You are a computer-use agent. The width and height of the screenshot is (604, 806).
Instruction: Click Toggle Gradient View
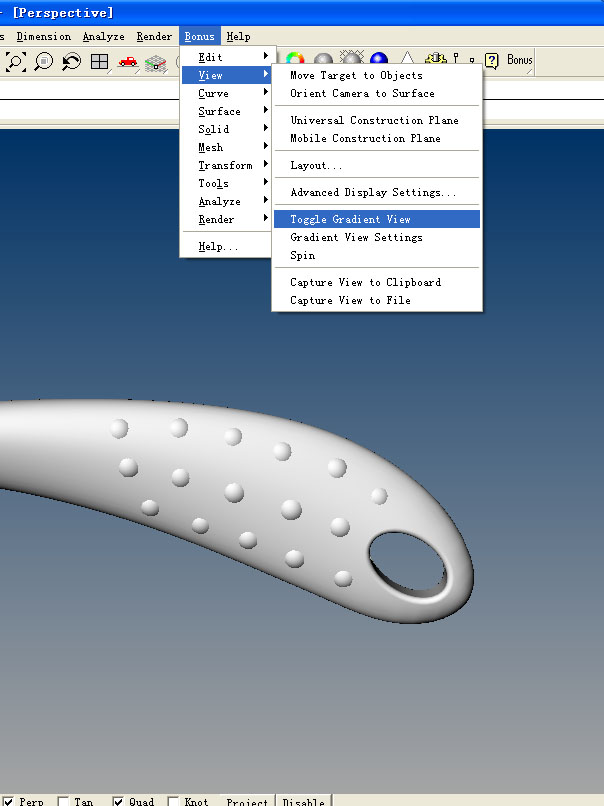pos(377,219)
